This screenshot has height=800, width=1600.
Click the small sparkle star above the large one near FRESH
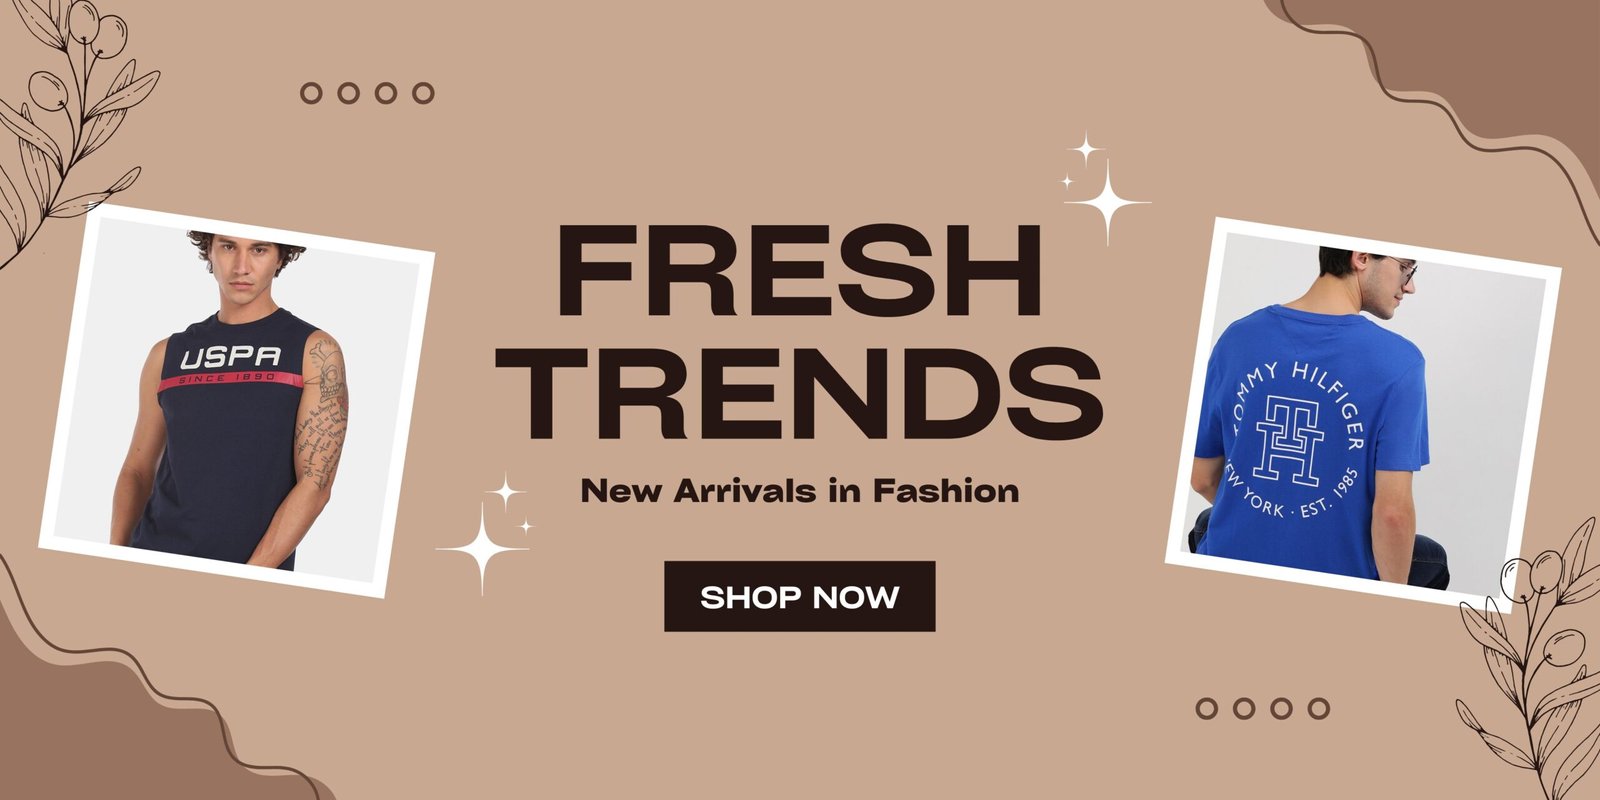click(x=1084, y=150)
